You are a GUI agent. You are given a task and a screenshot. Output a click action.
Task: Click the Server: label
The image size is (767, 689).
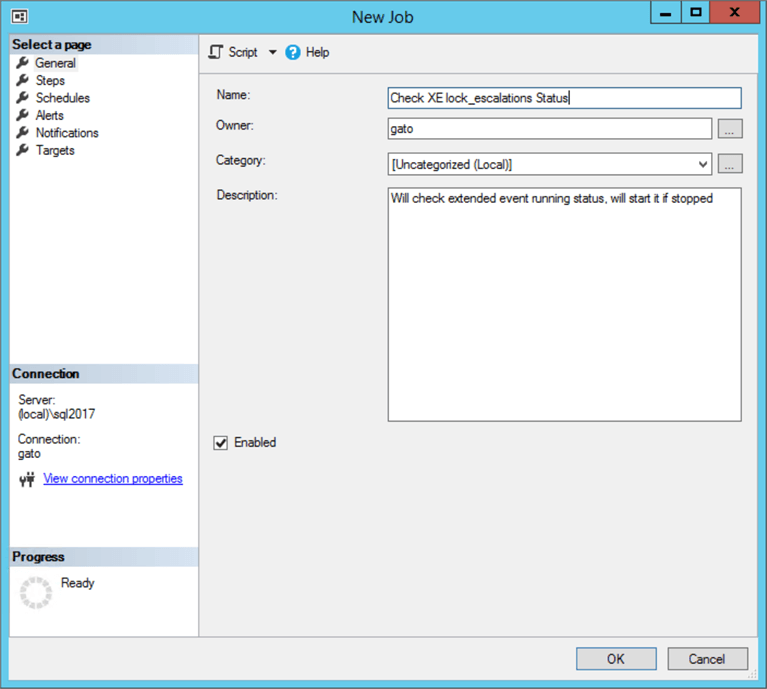(37, 400)
